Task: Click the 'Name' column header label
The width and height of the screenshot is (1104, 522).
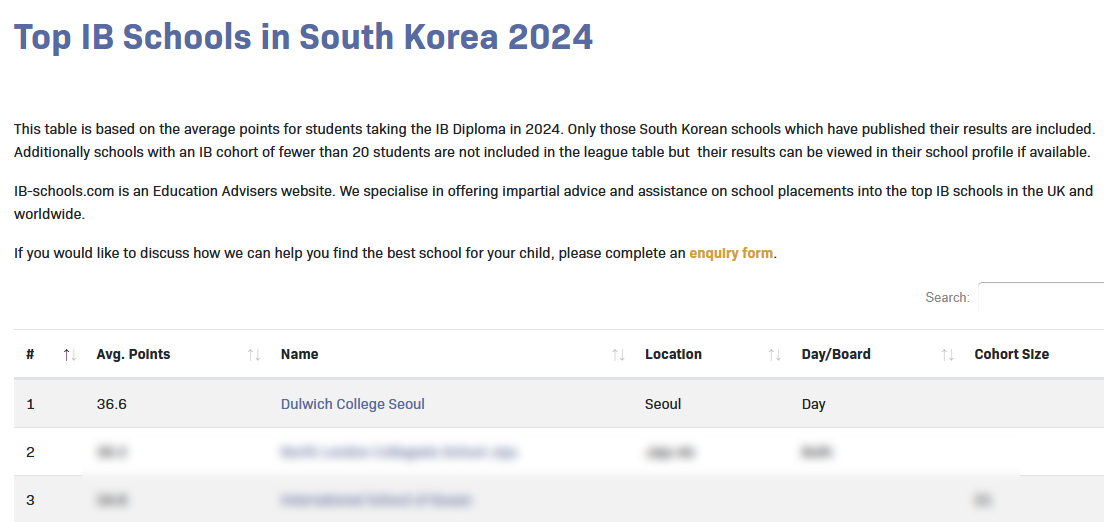Action: click(299, 354)
